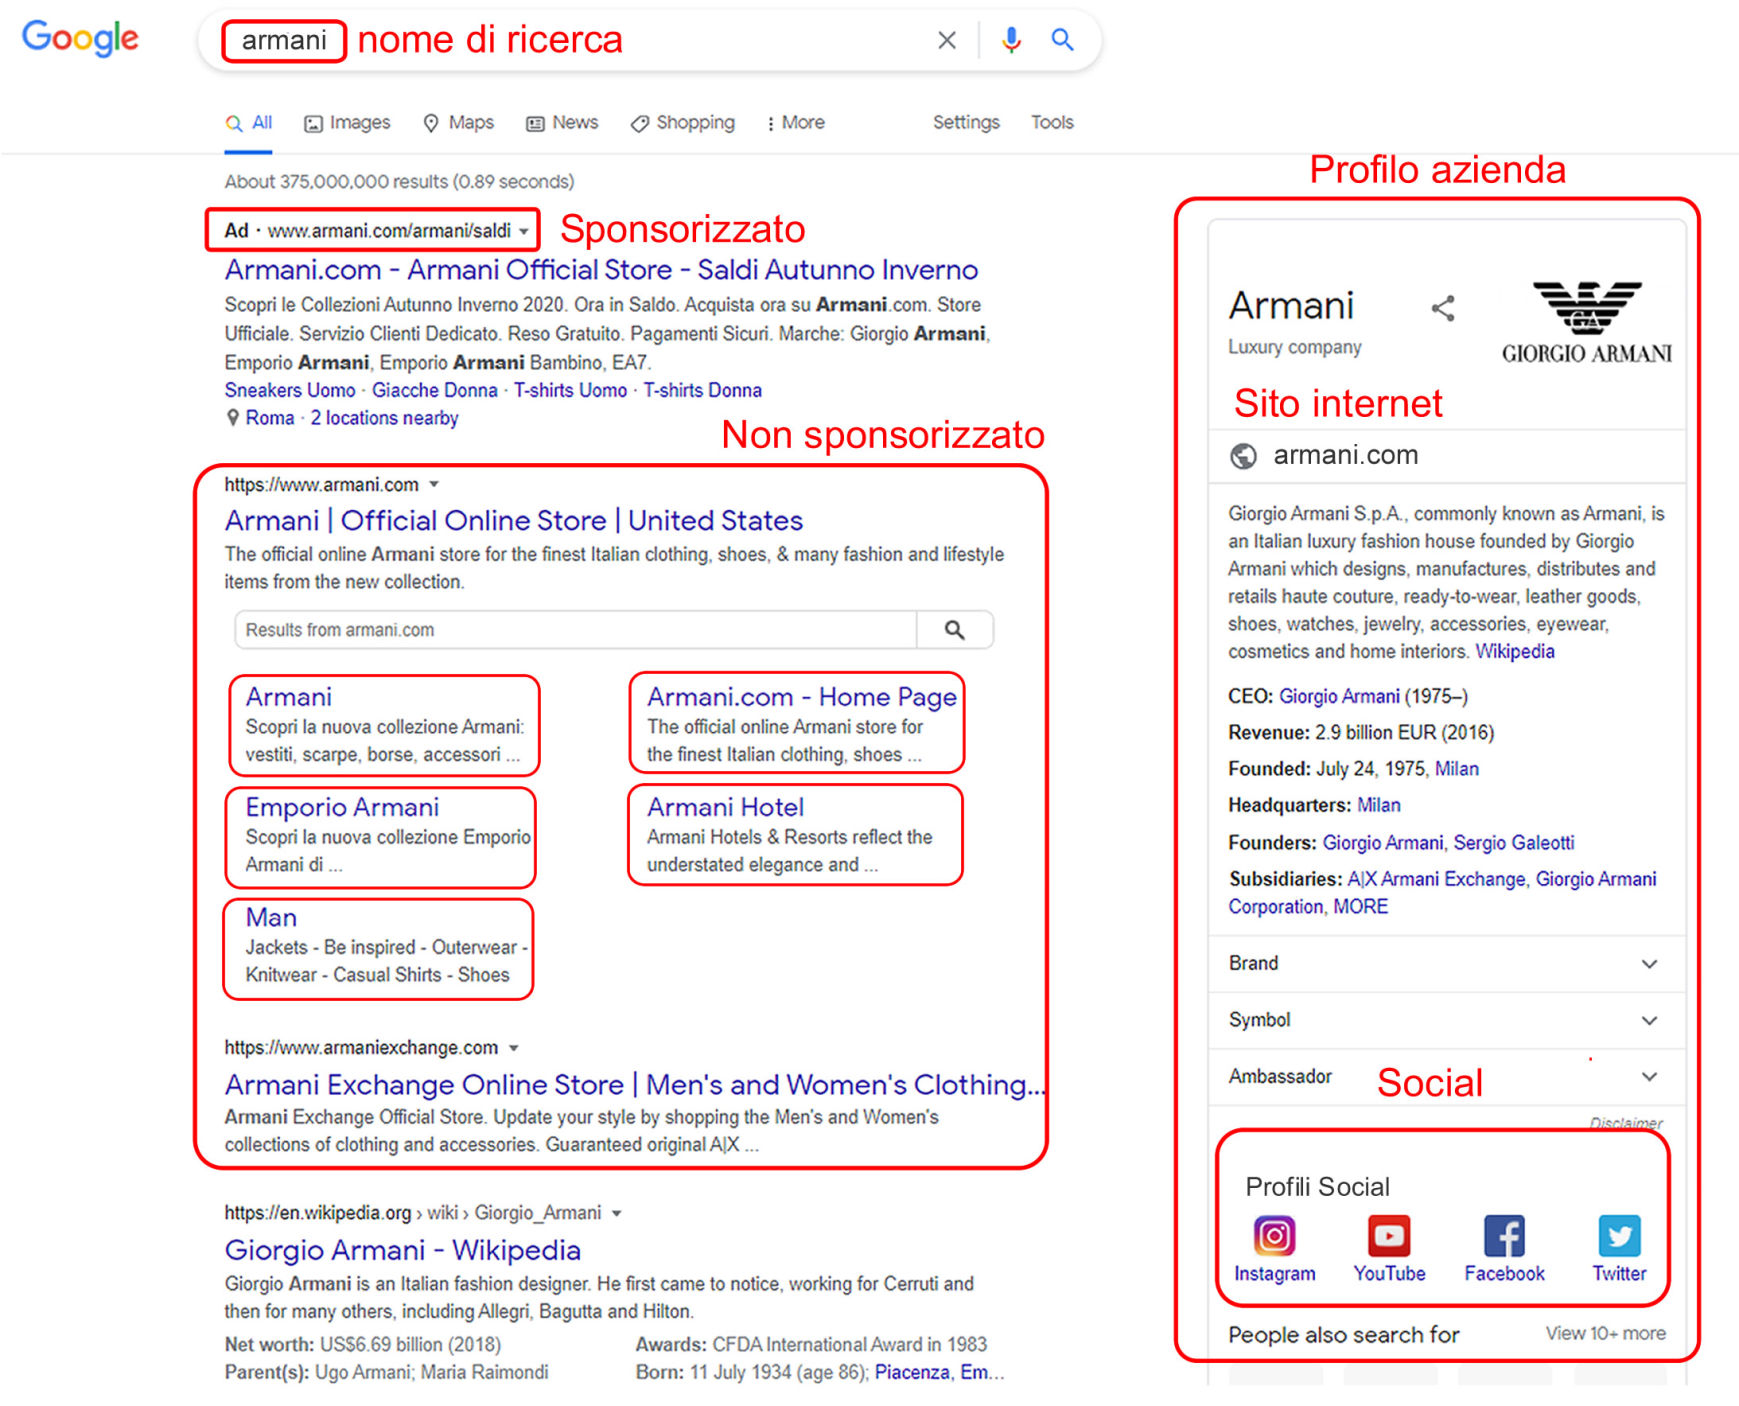Open the Man sitelink
The image size is (1739, 1406).
tap(271, 917)
